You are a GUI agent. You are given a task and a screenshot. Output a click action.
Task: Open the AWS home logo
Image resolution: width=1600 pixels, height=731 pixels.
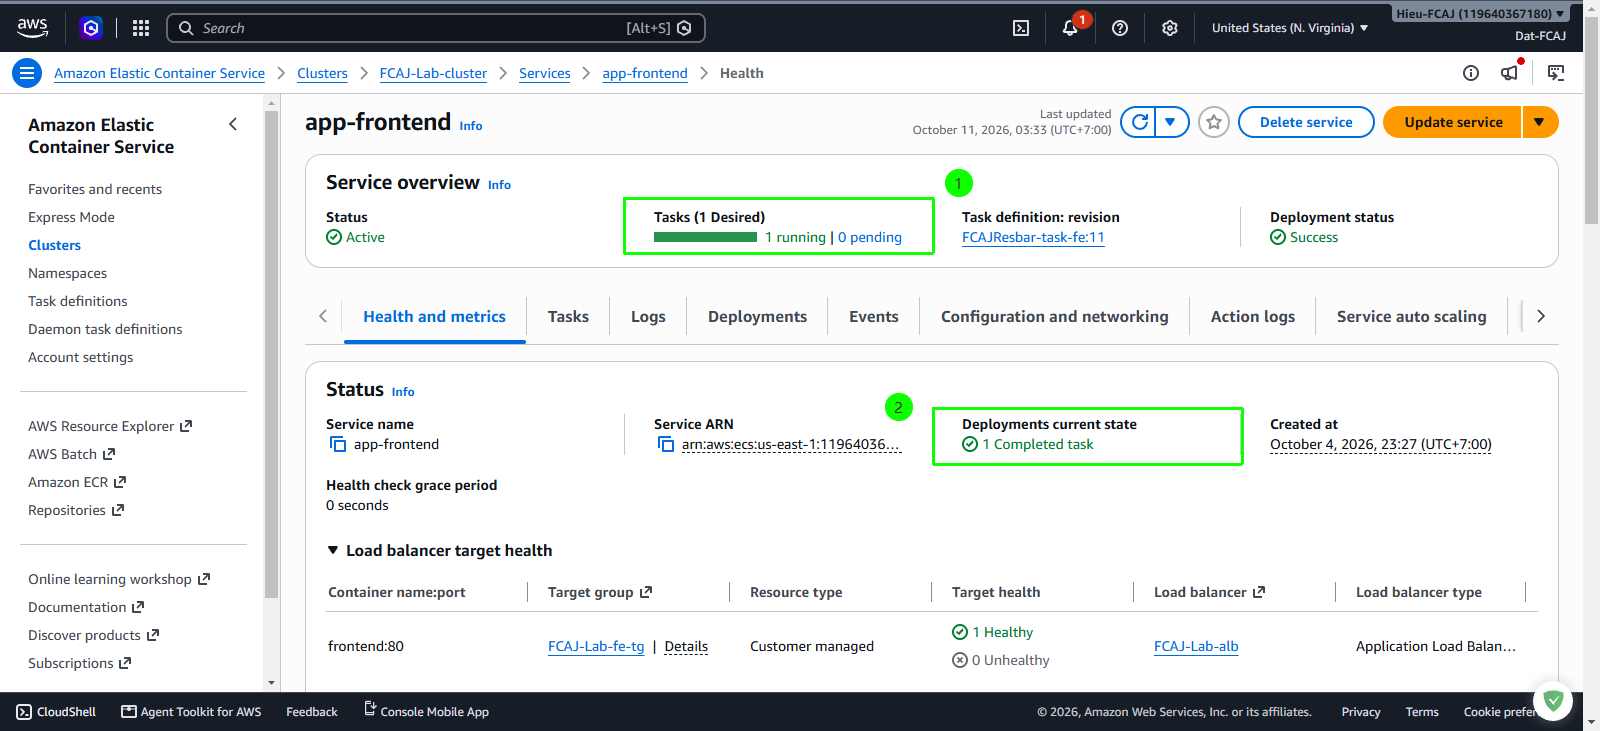point(33,28)
